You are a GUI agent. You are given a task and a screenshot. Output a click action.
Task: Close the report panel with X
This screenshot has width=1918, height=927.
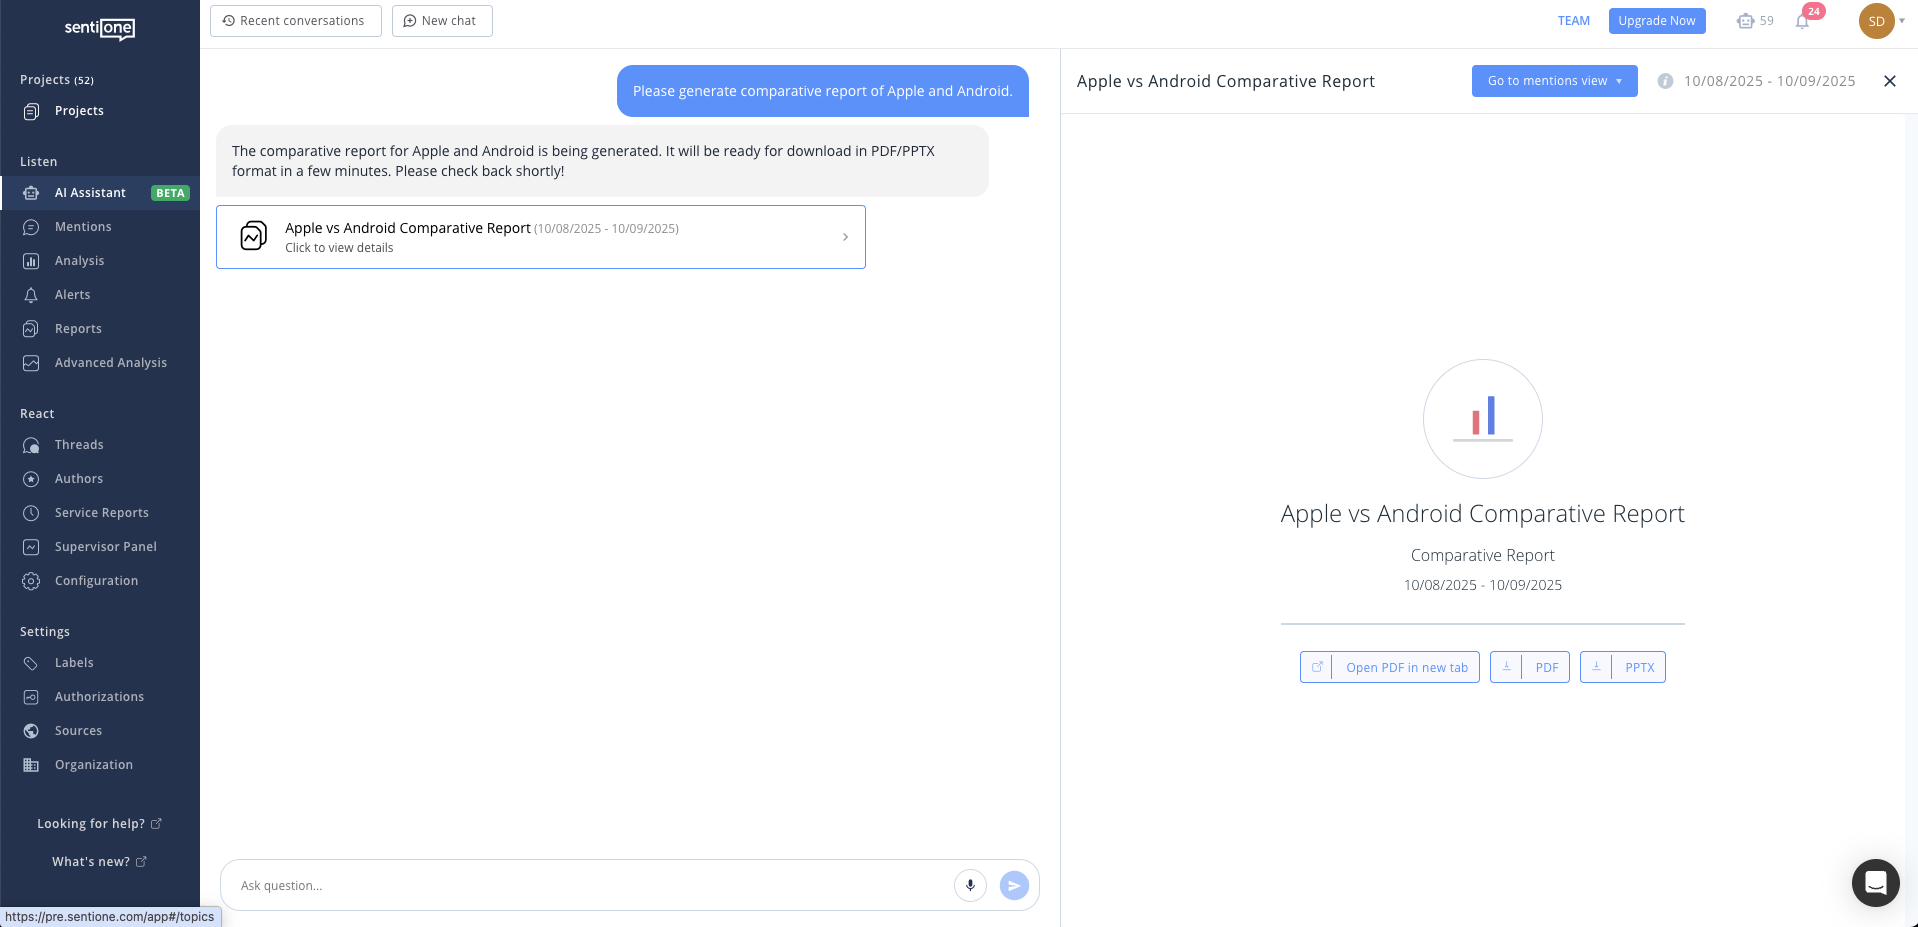1889,81
